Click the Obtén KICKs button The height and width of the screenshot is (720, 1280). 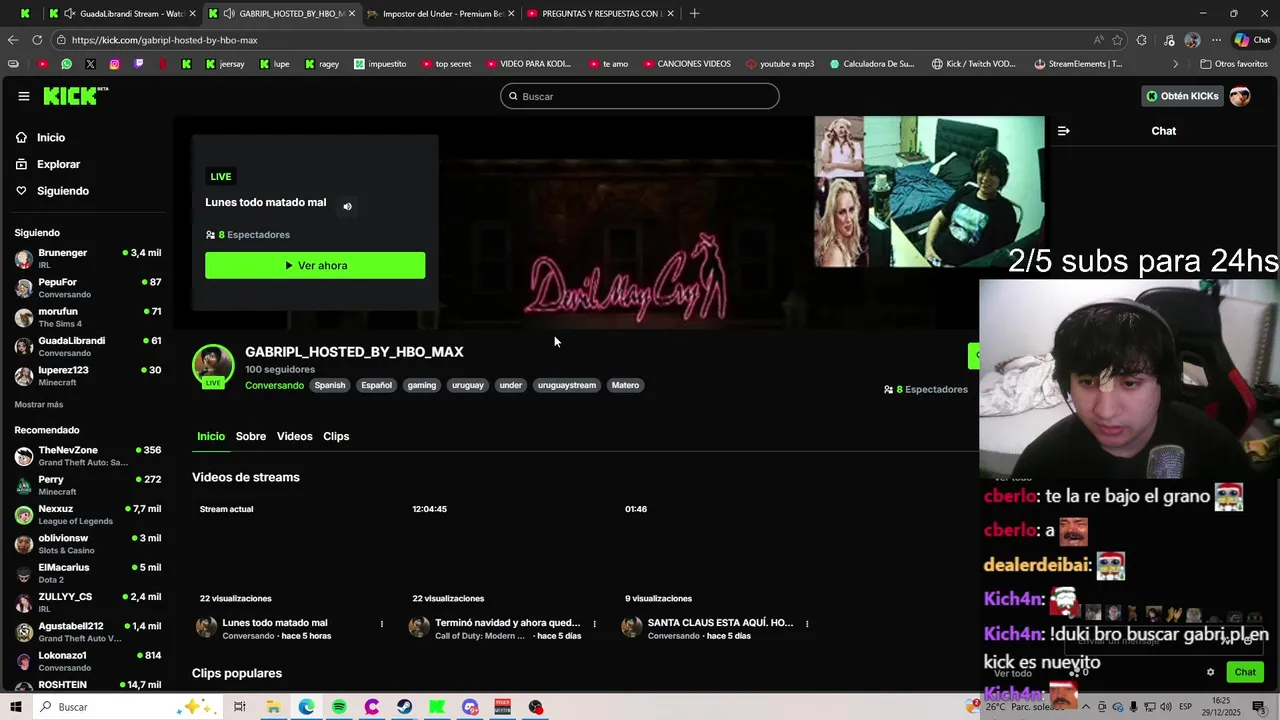click(1182, 96)
